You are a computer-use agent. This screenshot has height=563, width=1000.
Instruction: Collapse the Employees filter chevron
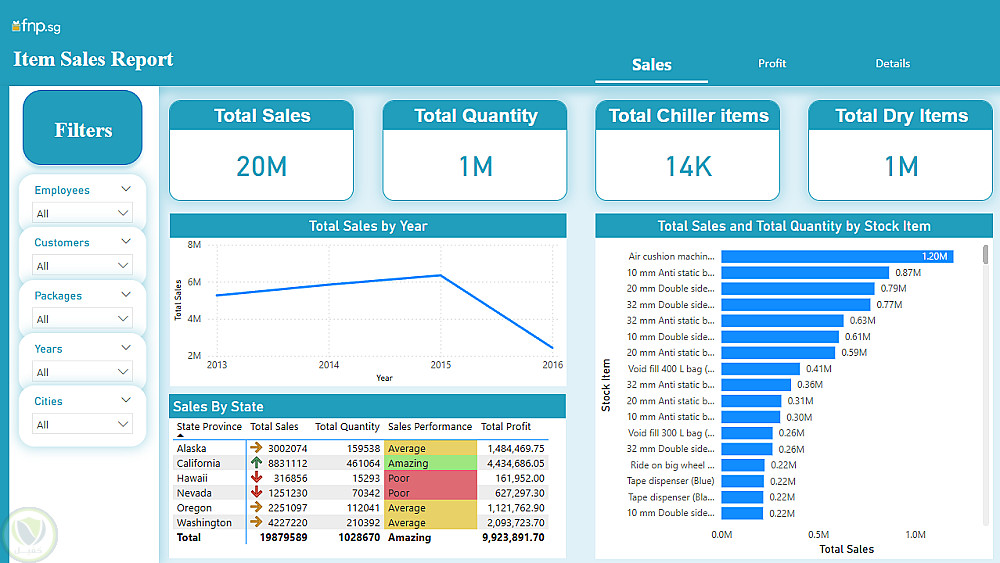(x=126, y=189)
